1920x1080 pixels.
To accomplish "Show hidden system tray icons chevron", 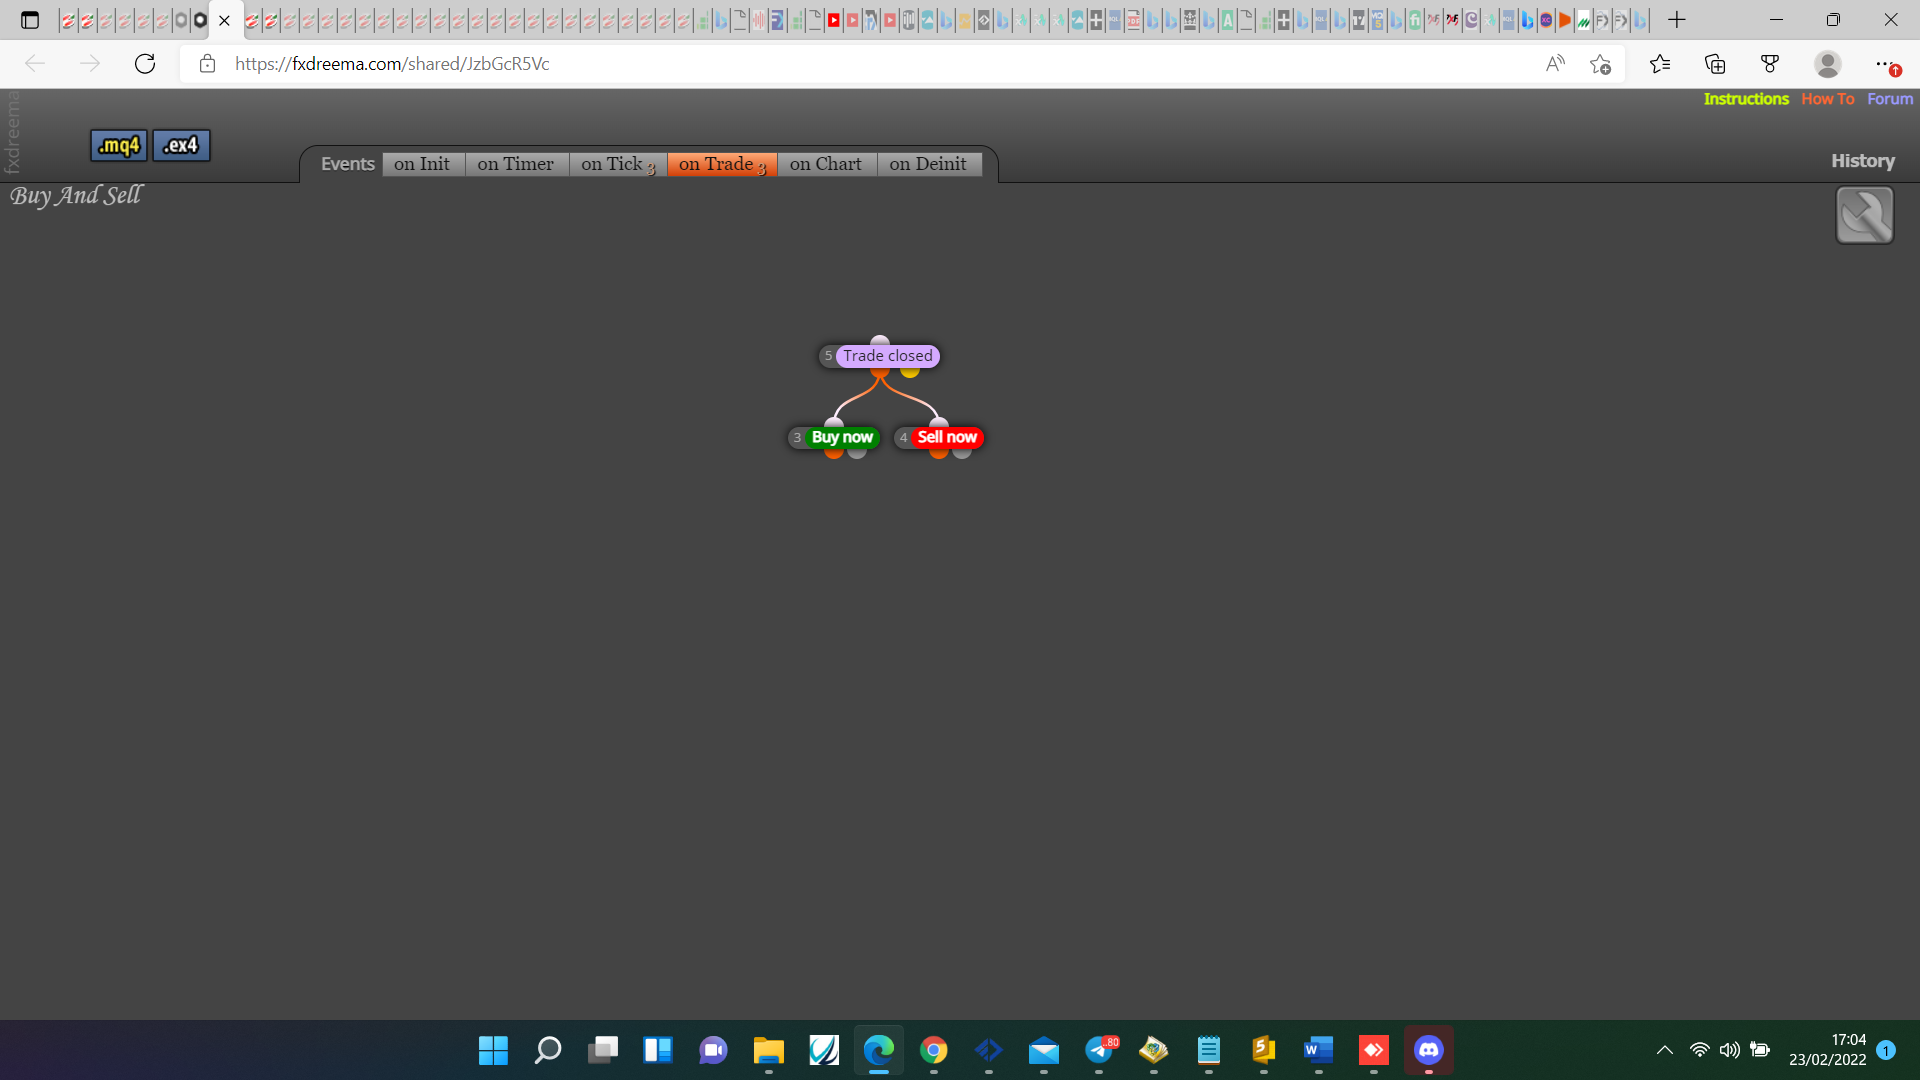I will pyautogui.click(x=1664, y=1050).
